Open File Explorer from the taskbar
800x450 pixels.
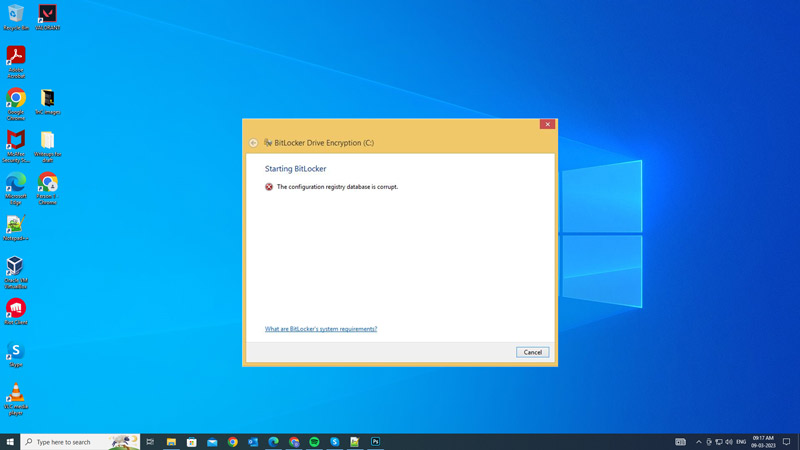click(x=171, y=442)
